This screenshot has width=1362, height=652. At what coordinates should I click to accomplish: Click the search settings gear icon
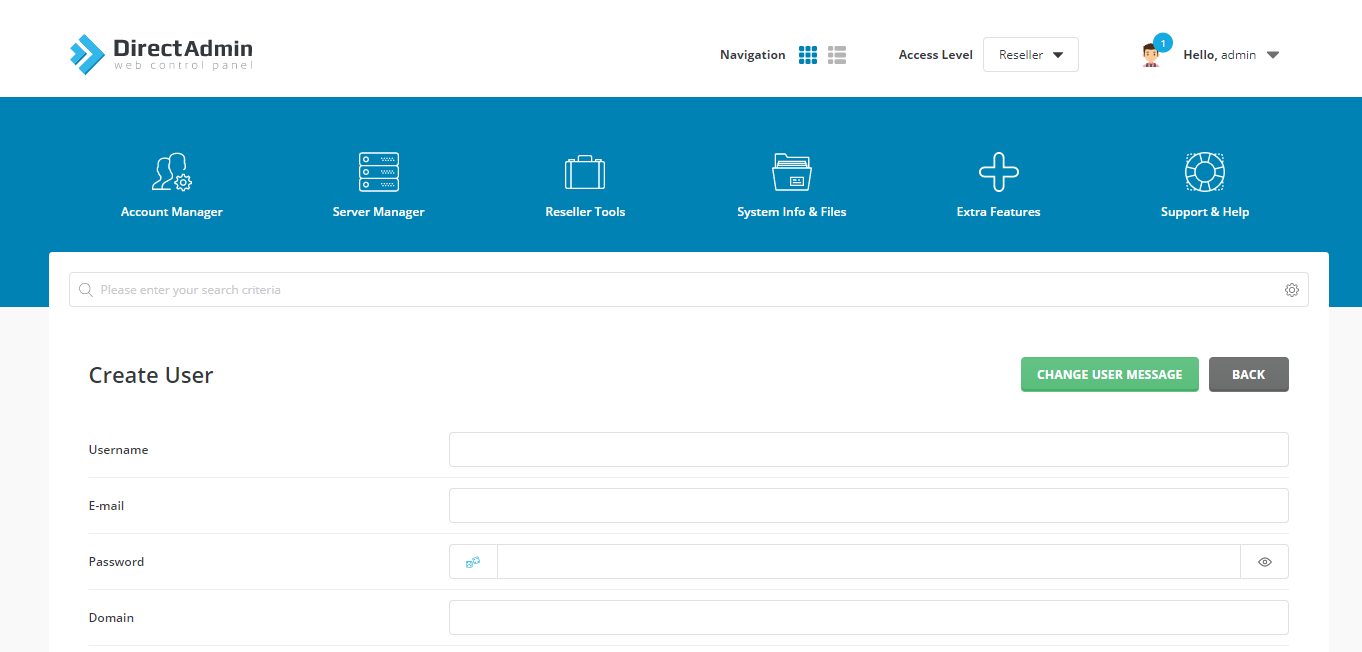[x=1292, y=290]
